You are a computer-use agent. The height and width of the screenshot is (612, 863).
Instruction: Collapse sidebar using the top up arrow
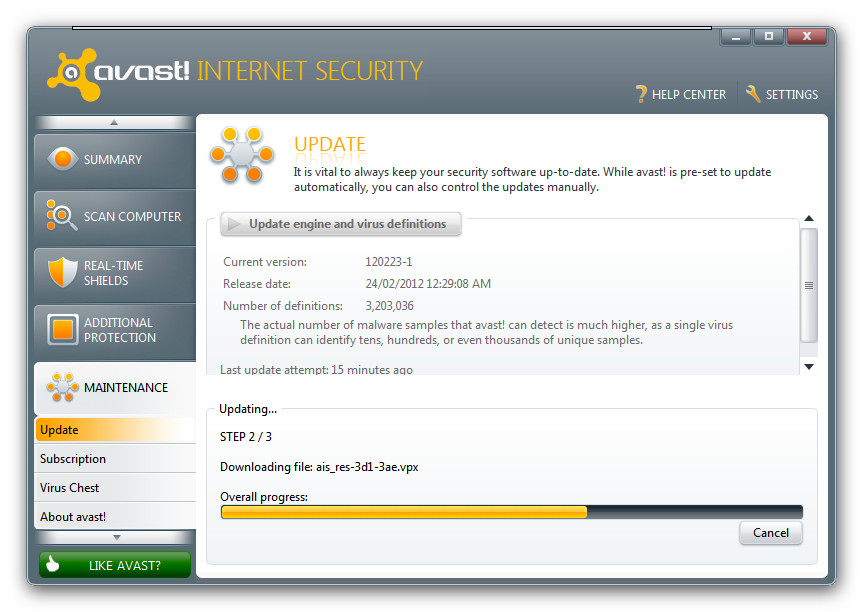tap(114, 122)
